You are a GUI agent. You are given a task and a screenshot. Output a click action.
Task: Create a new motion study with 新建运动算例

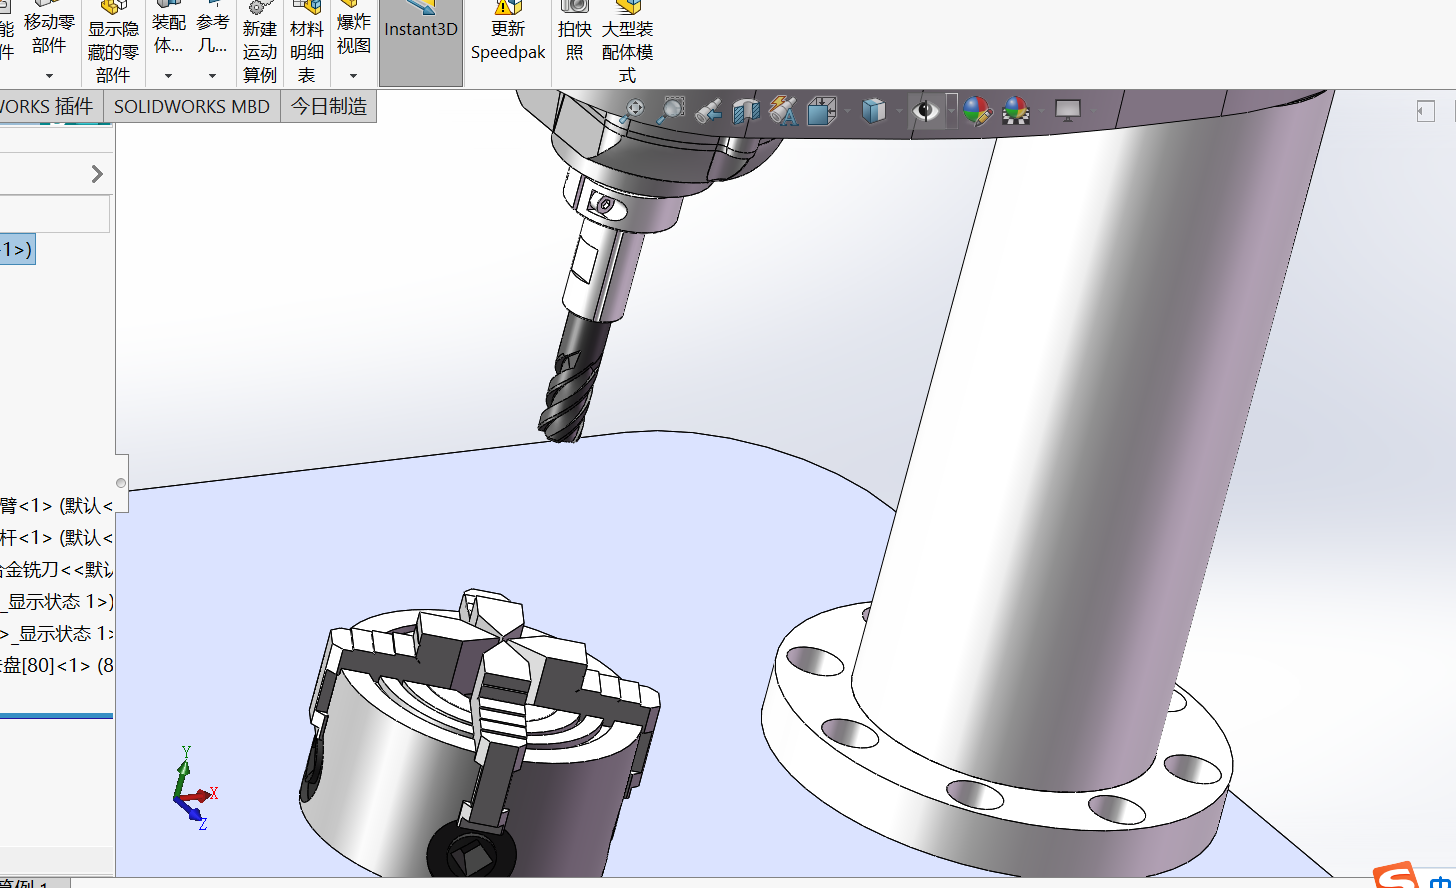click(x=260, y=42)
